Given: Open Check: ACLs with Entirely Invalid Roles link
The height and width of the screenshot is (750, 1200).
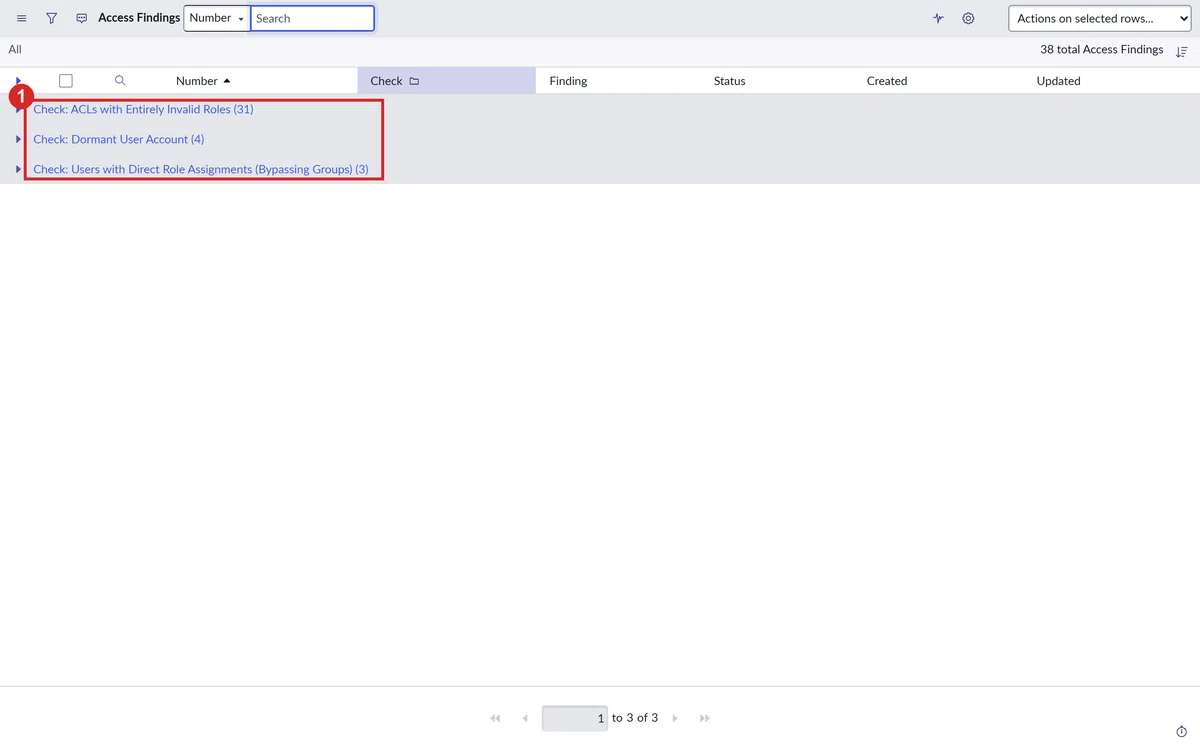Looking at the screenshot, I should (x=143, y=109).
